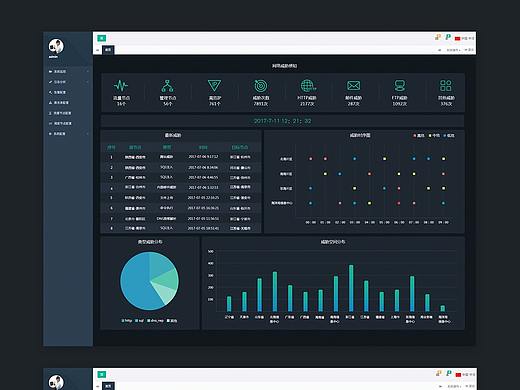Screen dimensions: 520x390
Task: Click the magnifier icon in the sidebar
Action: (x=51, y=92)
